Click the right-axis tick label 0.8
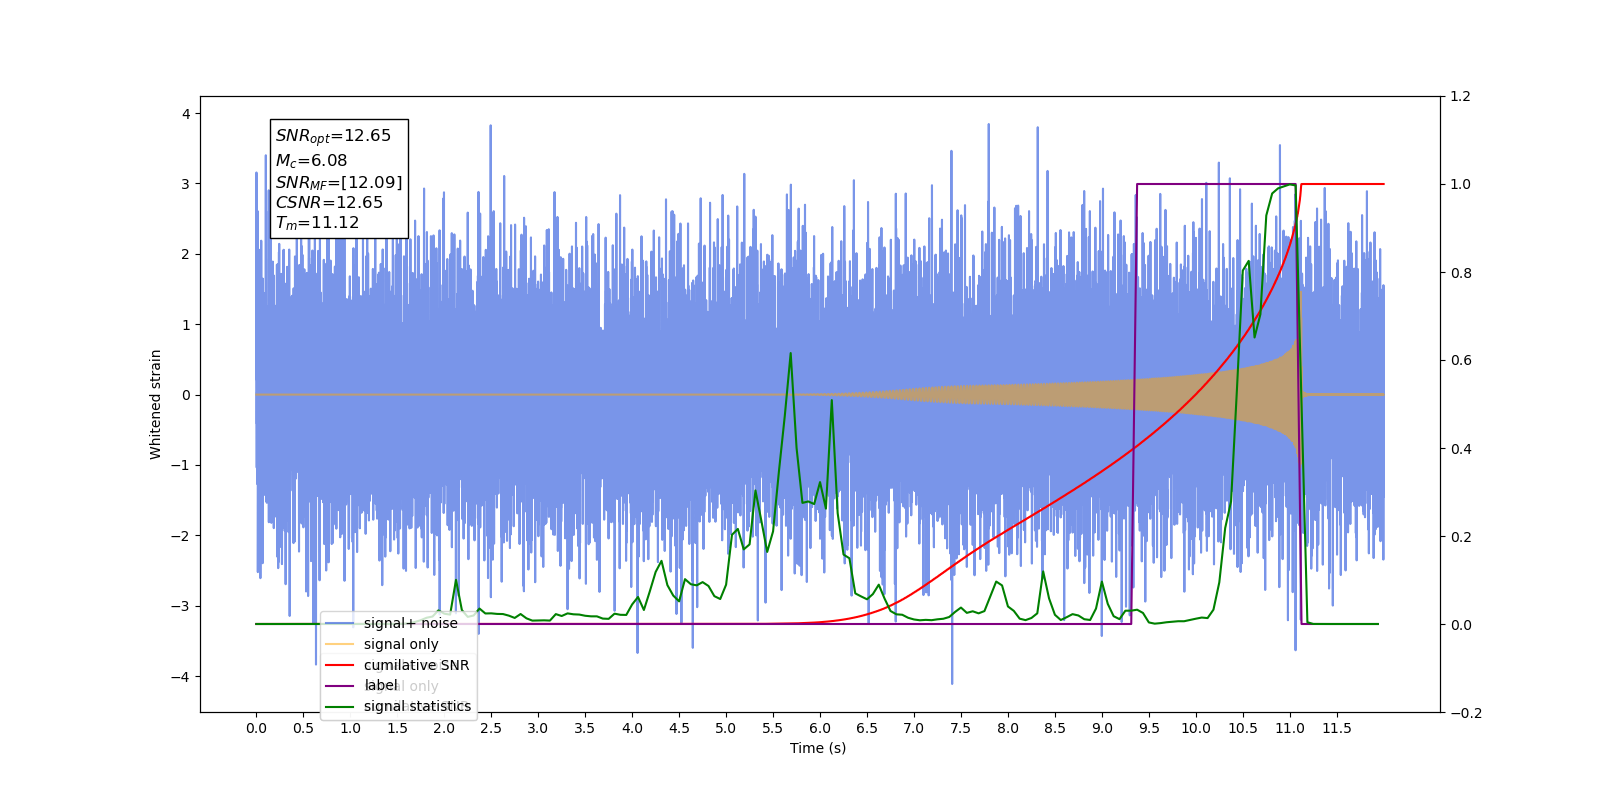The height and width of the screenshot is (800, 1600). (1460, 273)
